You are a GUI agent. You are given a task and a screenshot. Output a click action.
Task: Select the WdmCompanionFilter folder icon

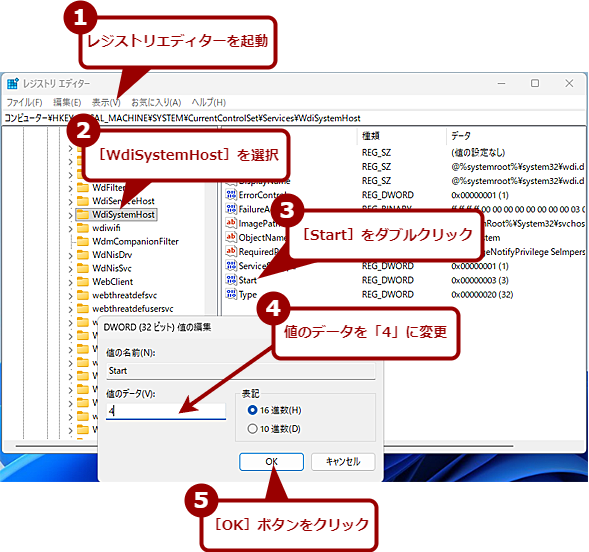point(83,241)
